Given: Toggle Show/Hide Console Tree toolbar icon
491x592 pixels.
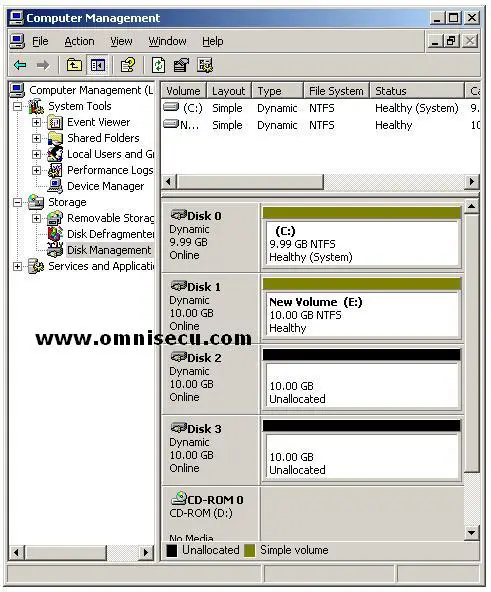Looking at the screenshot, I should 98,65.
